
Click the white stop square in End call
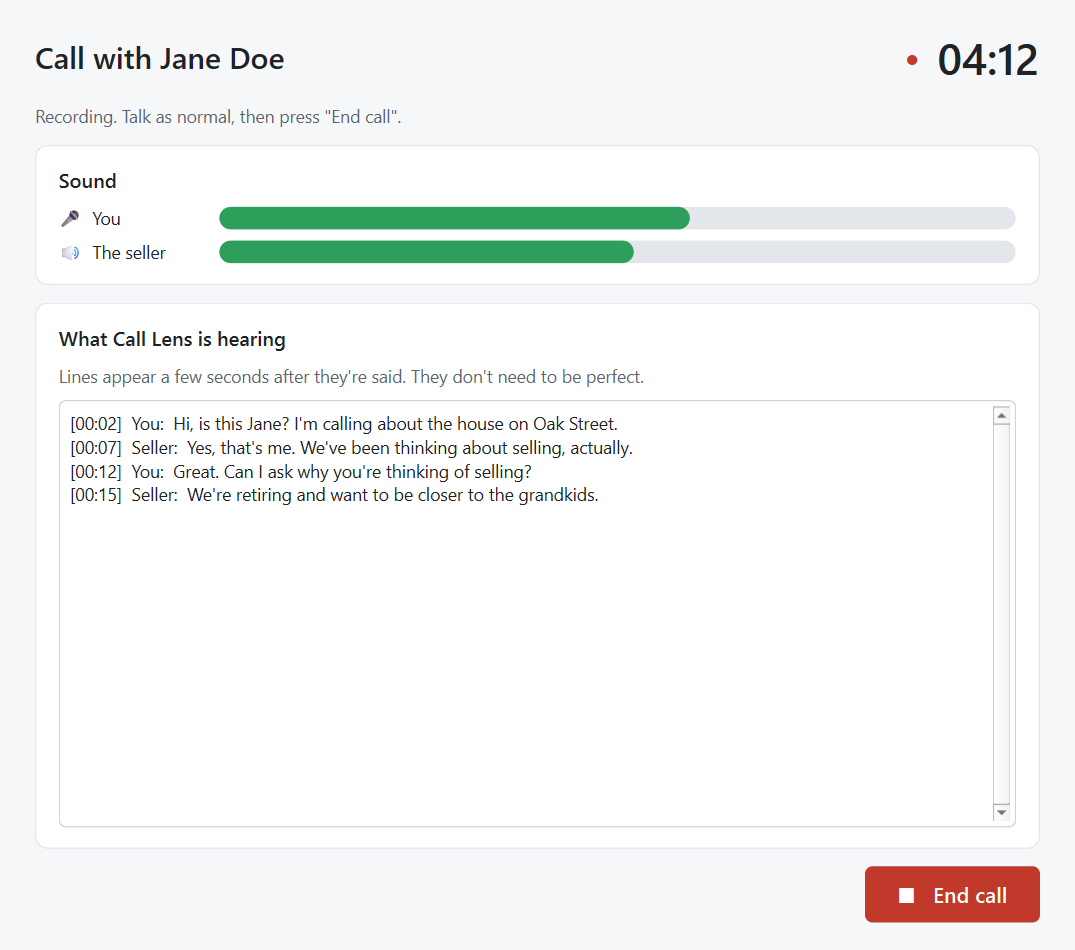tap(906, 895)
